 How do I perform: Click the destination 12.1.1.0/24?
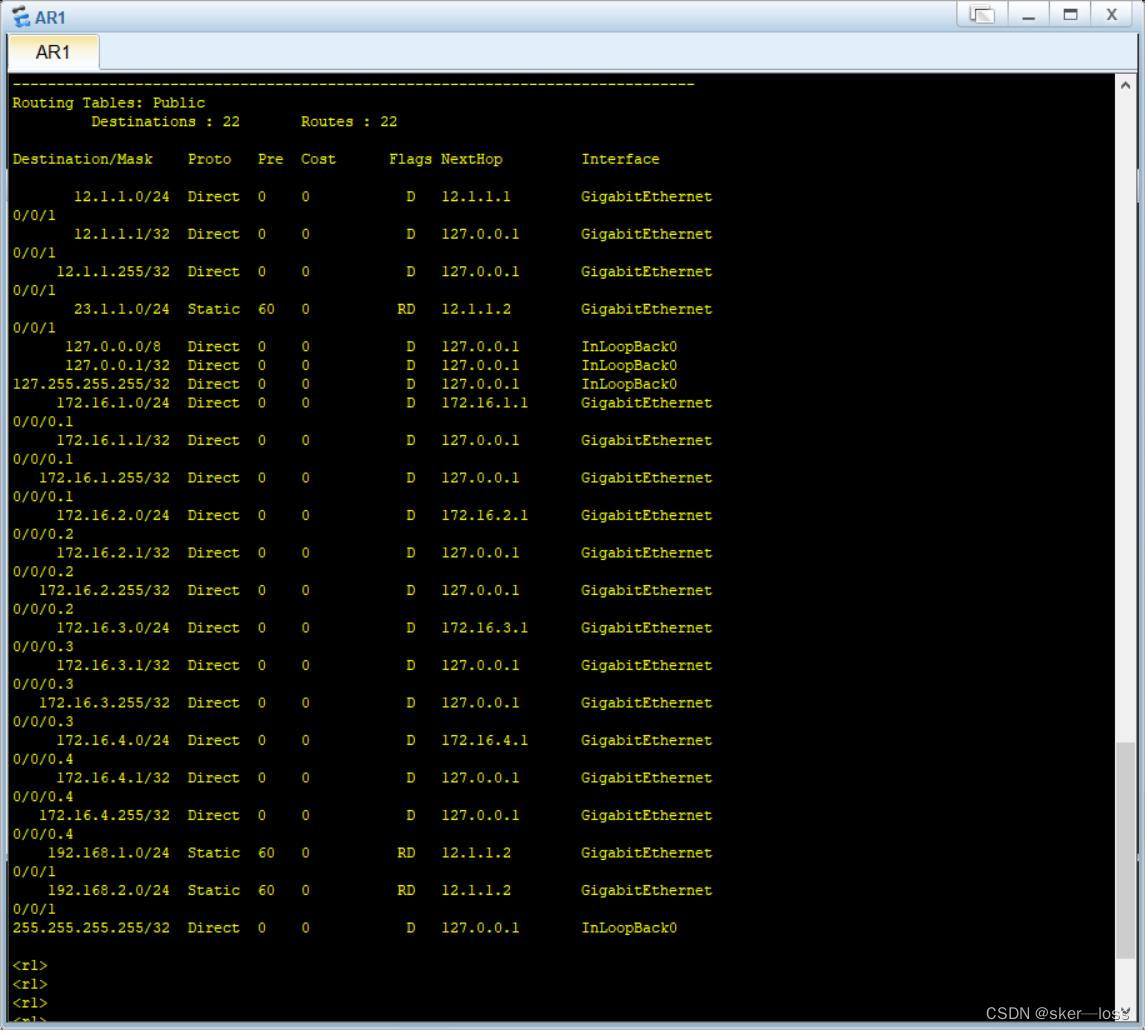[x=121, y=196]
